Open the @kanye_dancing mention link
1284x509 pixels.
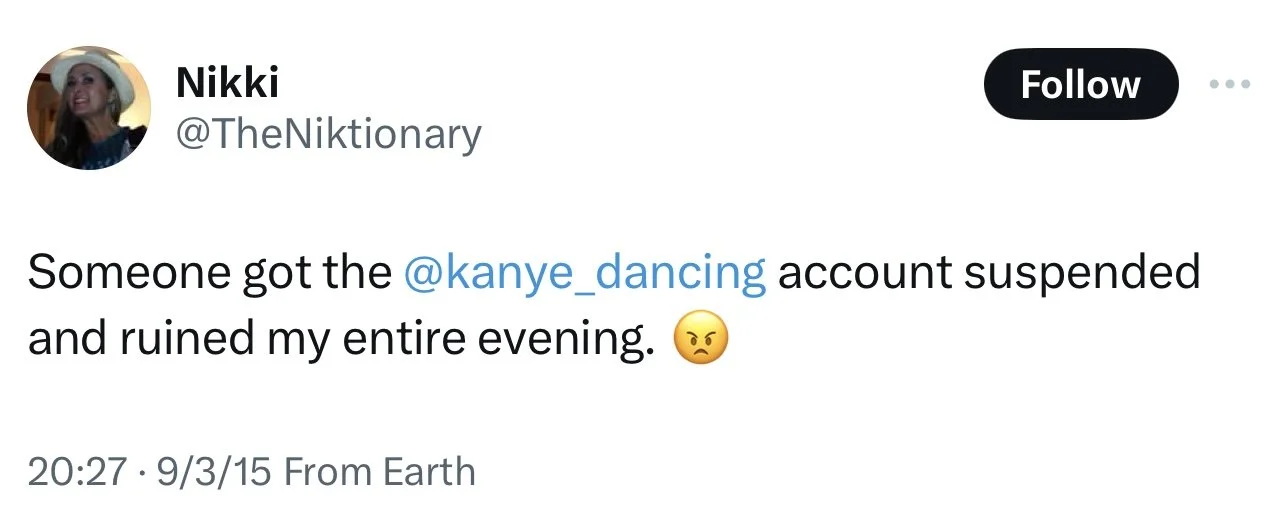pos(584,273)
